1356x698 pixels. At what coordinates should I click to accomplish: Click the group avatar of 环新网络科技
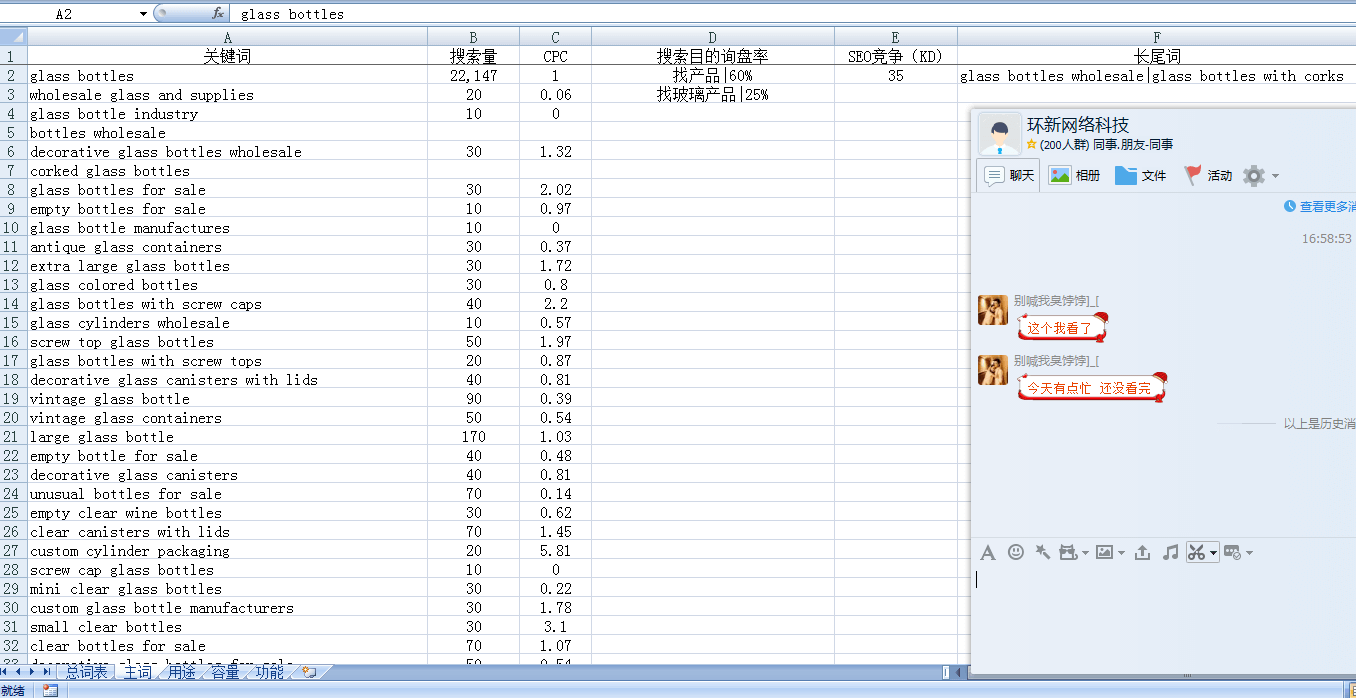[999, 134]
